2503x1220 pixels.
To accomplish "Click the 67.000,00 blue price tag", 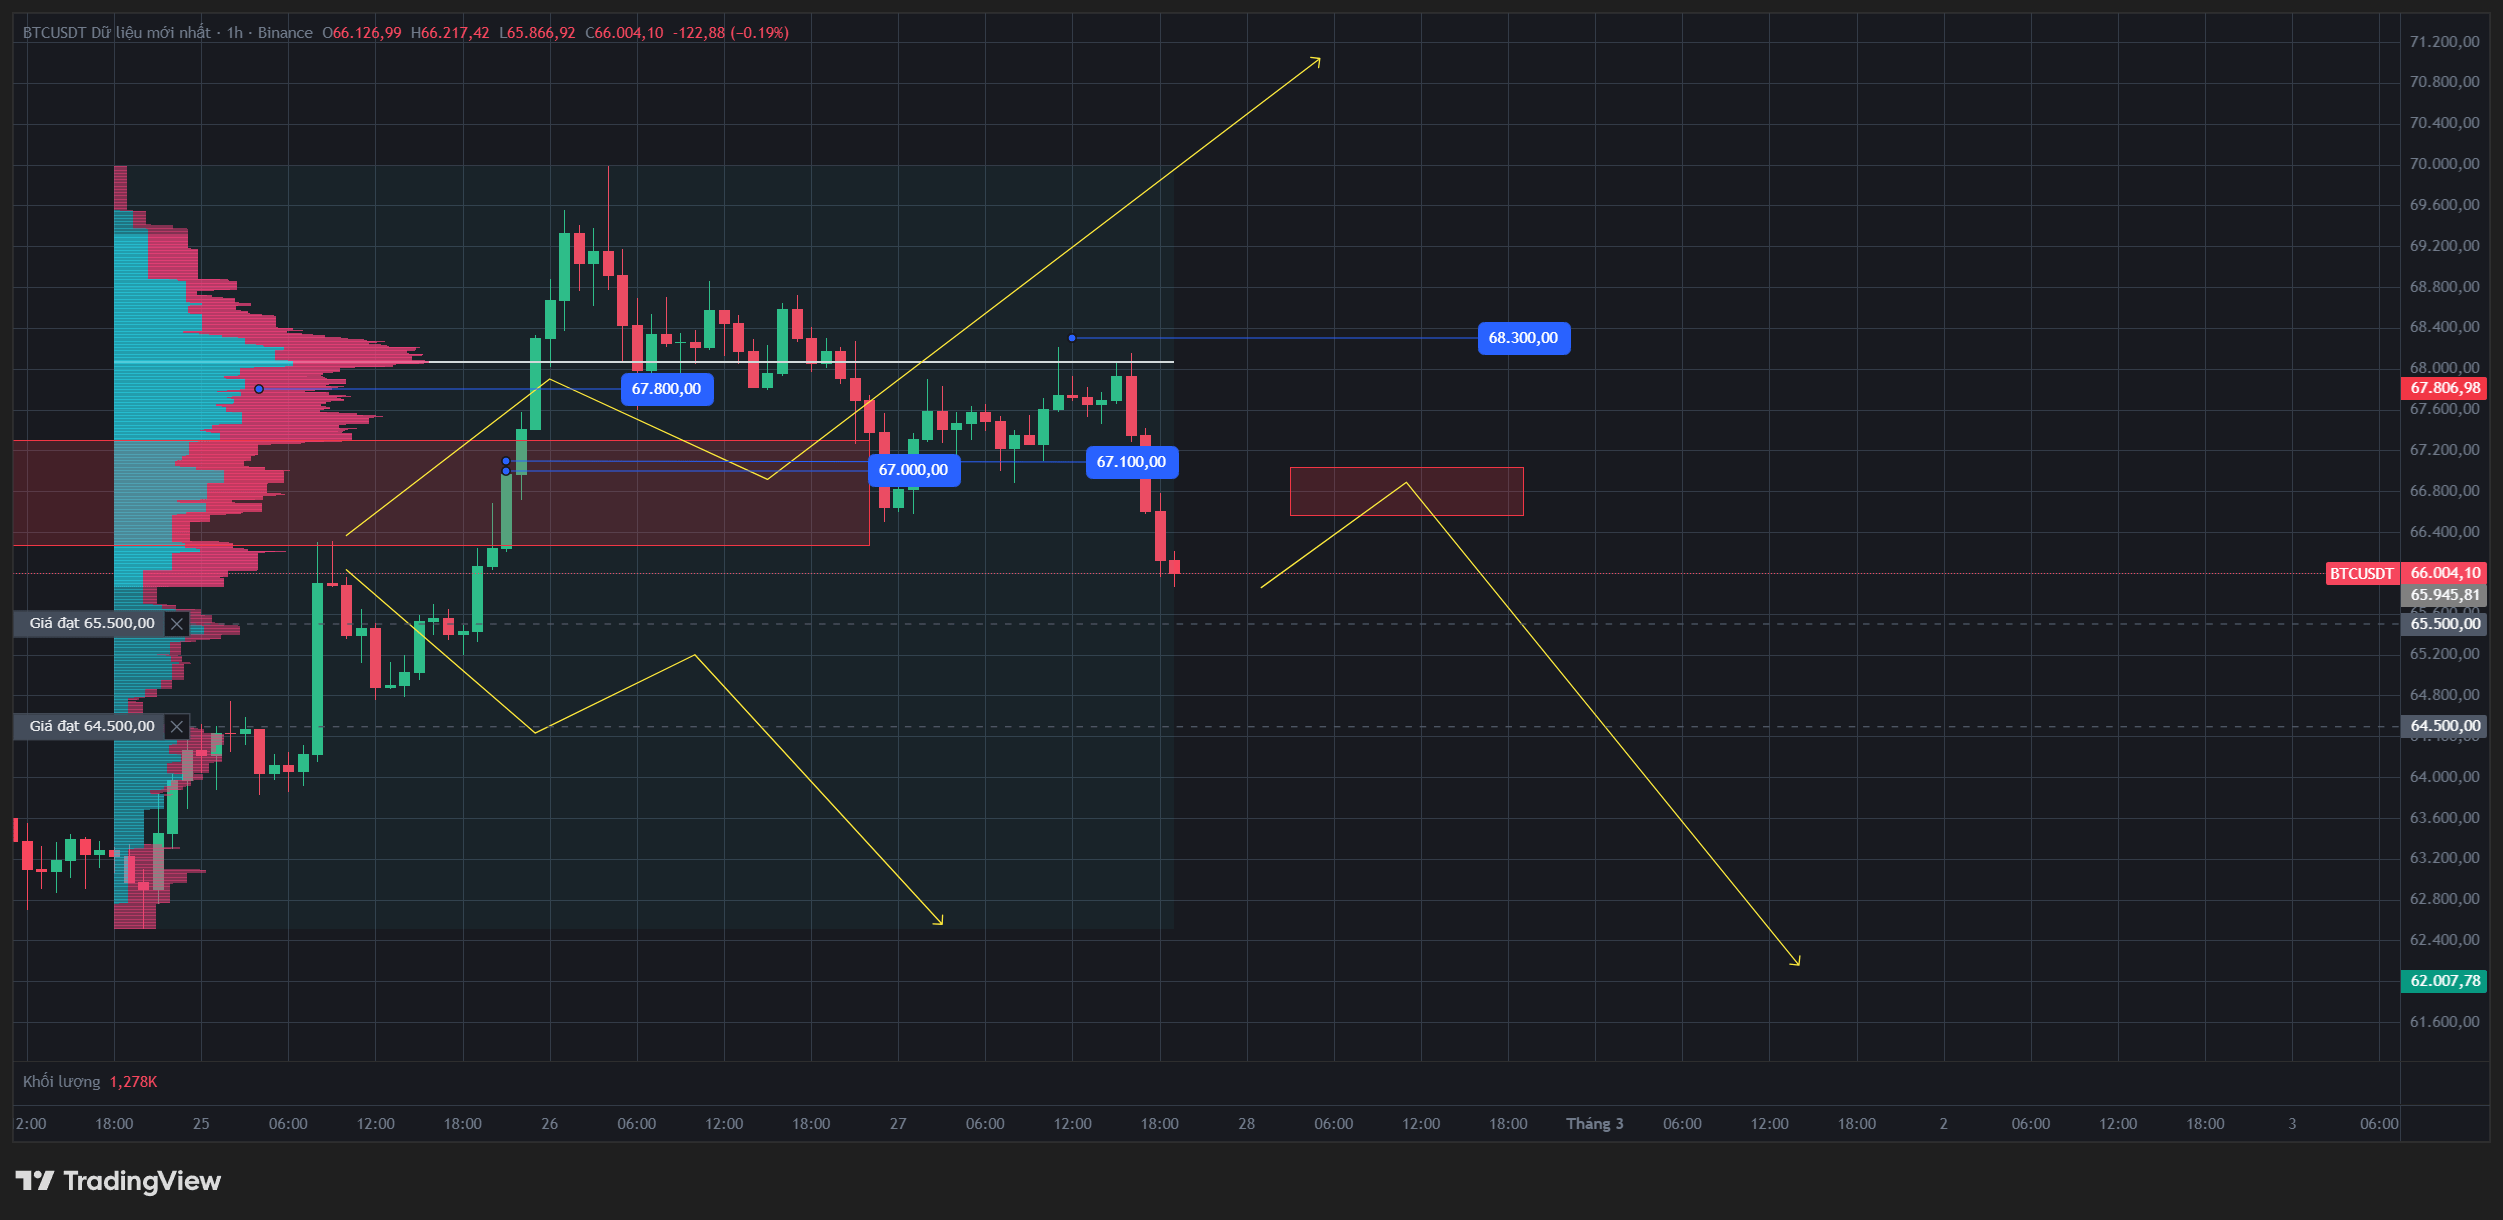I will pyautogui.click(x=913, y=470).
